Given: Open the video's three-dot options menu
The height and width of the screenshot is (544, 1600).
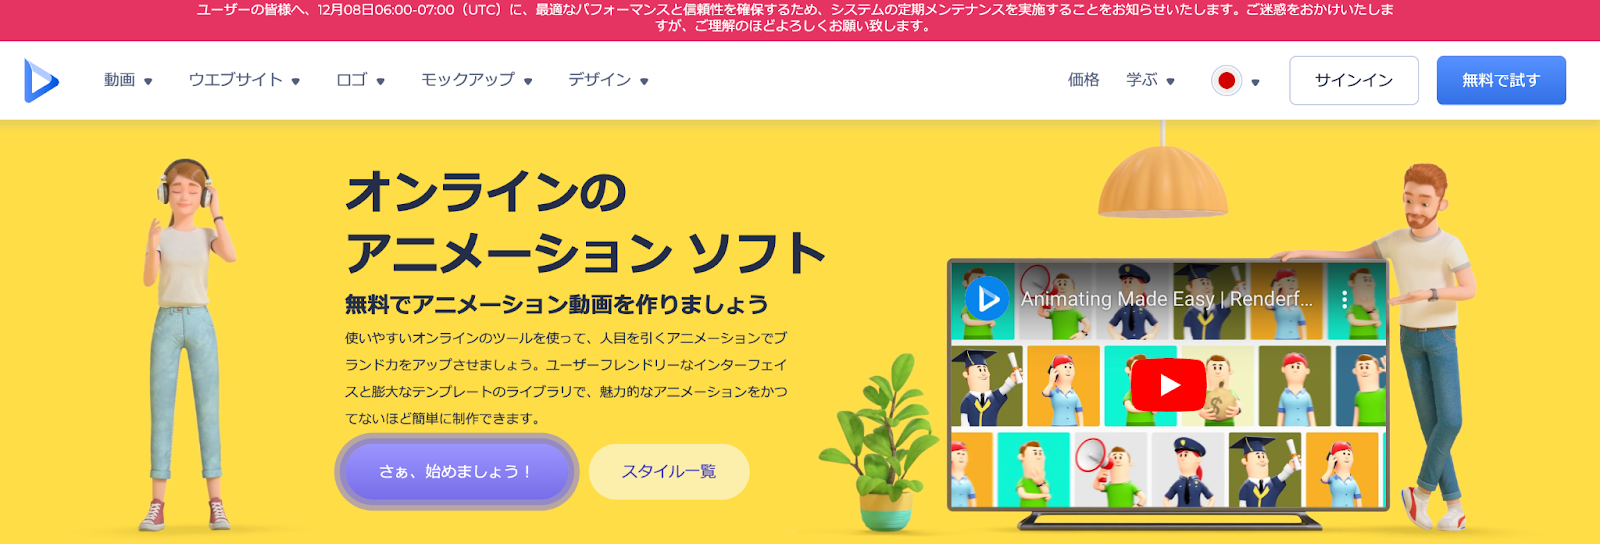Looking at the screenshot, I should pos(1344,299).
